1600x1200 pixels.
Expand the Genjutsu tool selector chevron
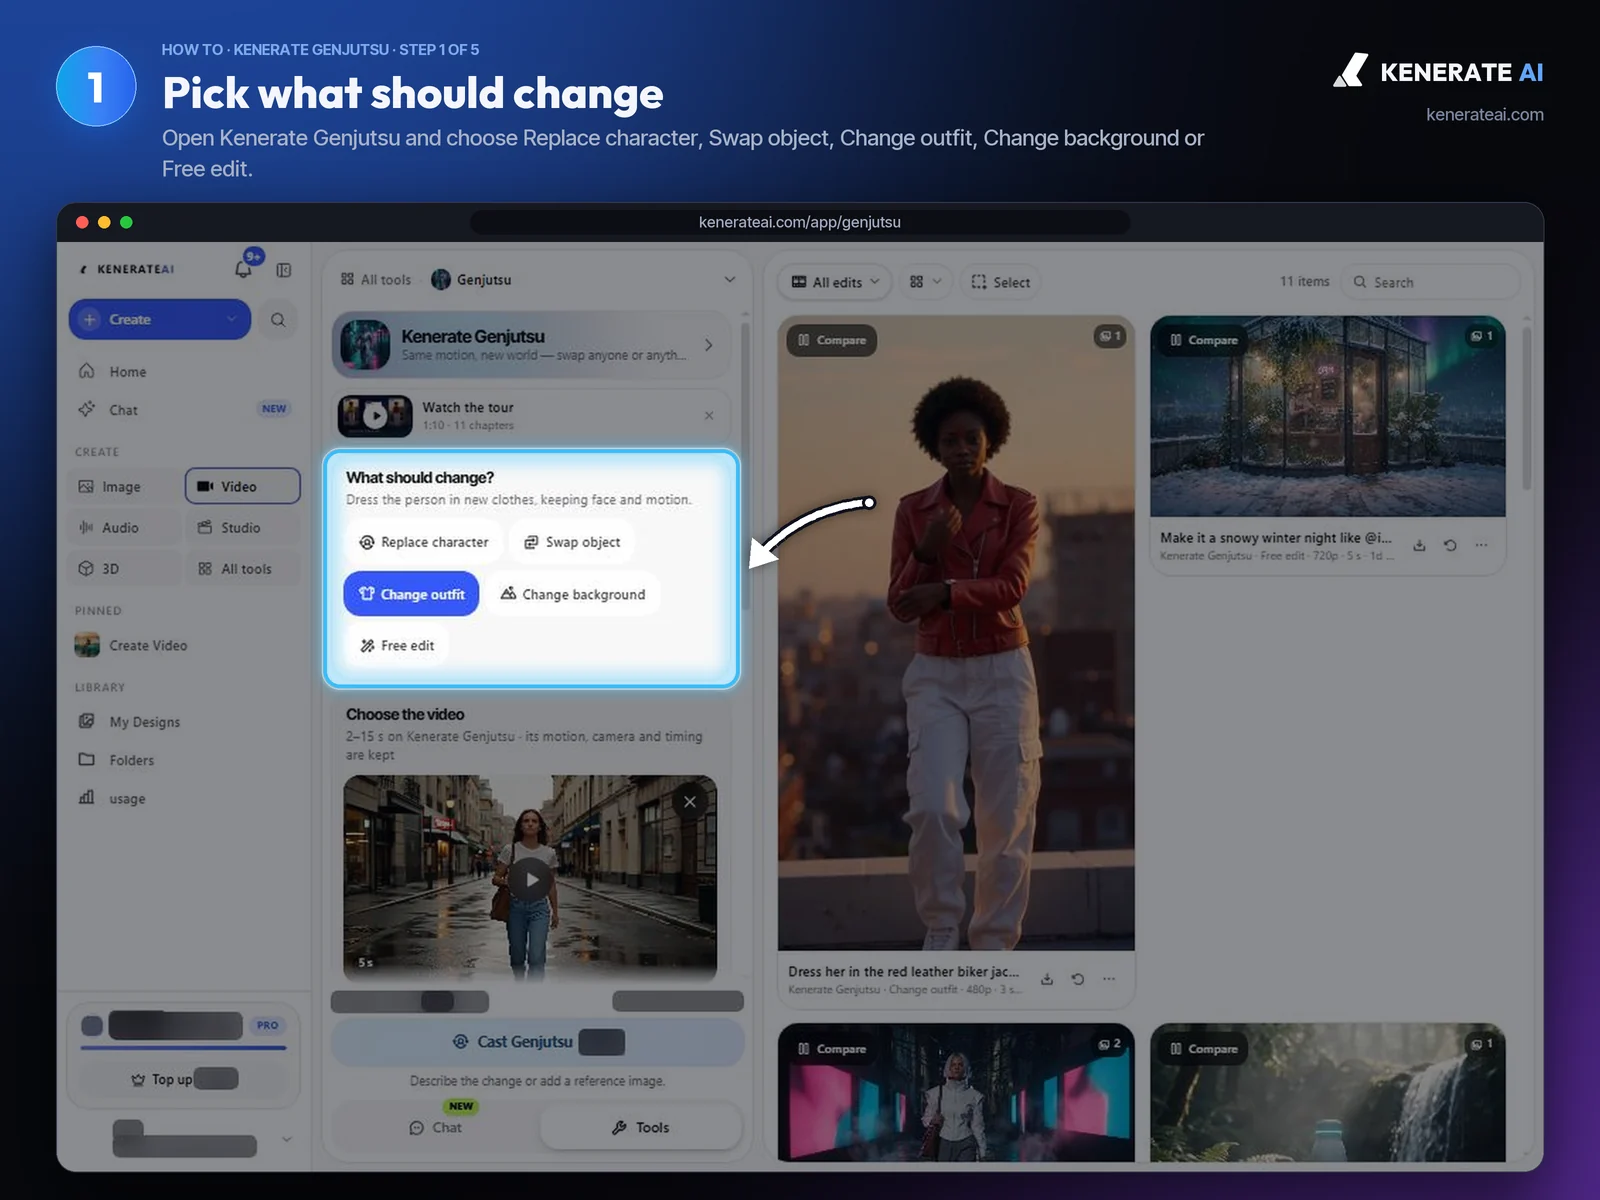[730, 280]
